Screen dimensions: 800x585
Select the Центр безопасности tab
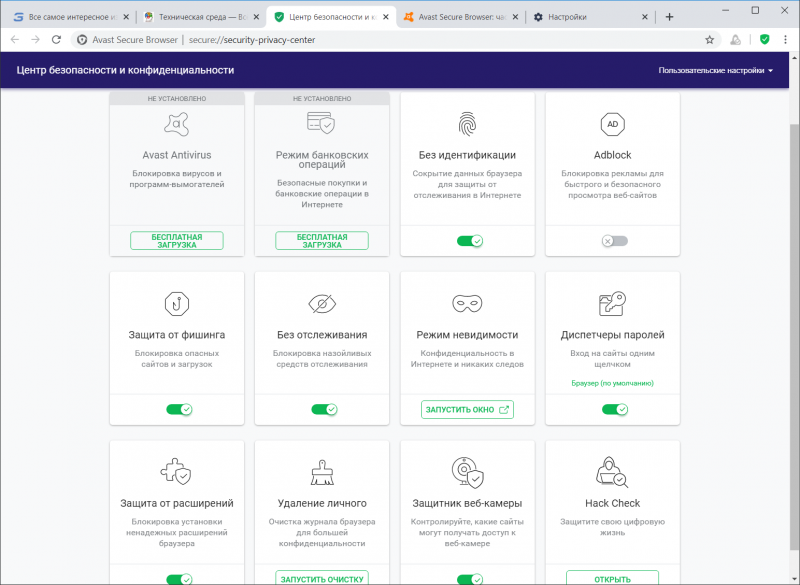tap(329, 17)
